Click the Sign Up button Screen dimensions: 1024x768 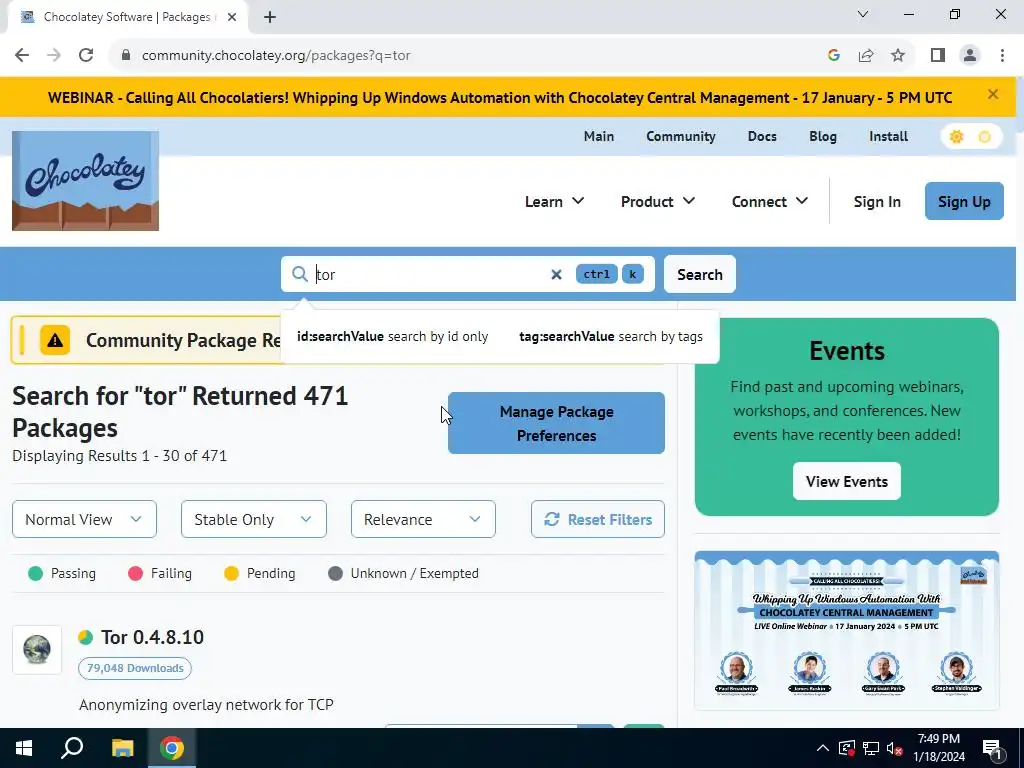(x=964, y=201)
